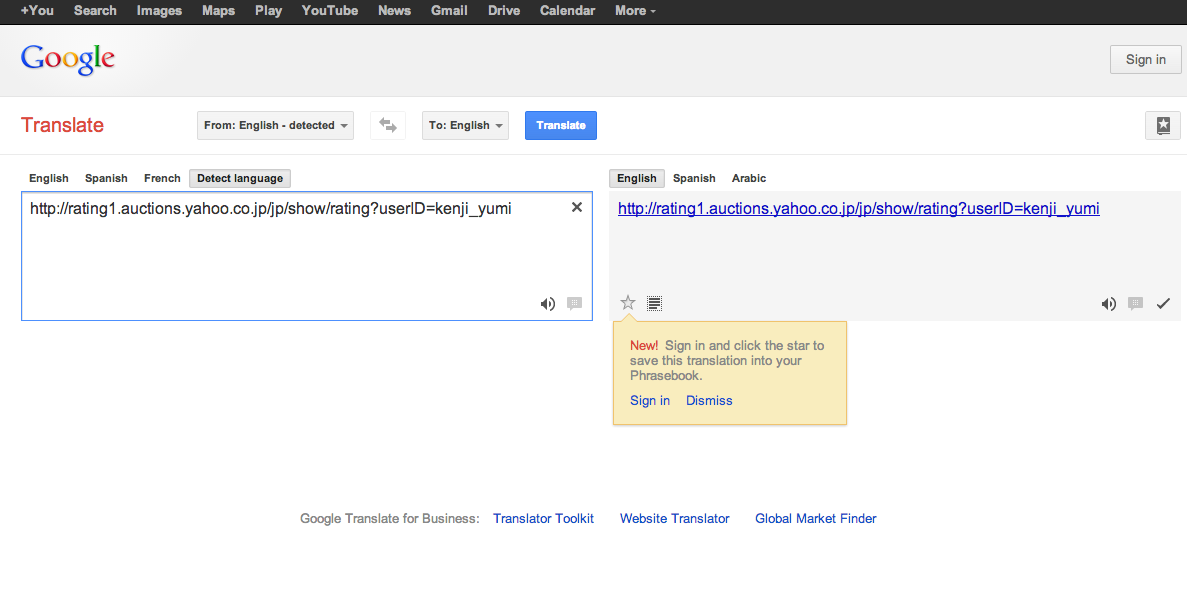The image size is (1187, 599).
Task: Open Images in the Google bar
Action: pyautogui.click(x=159, y=11)
